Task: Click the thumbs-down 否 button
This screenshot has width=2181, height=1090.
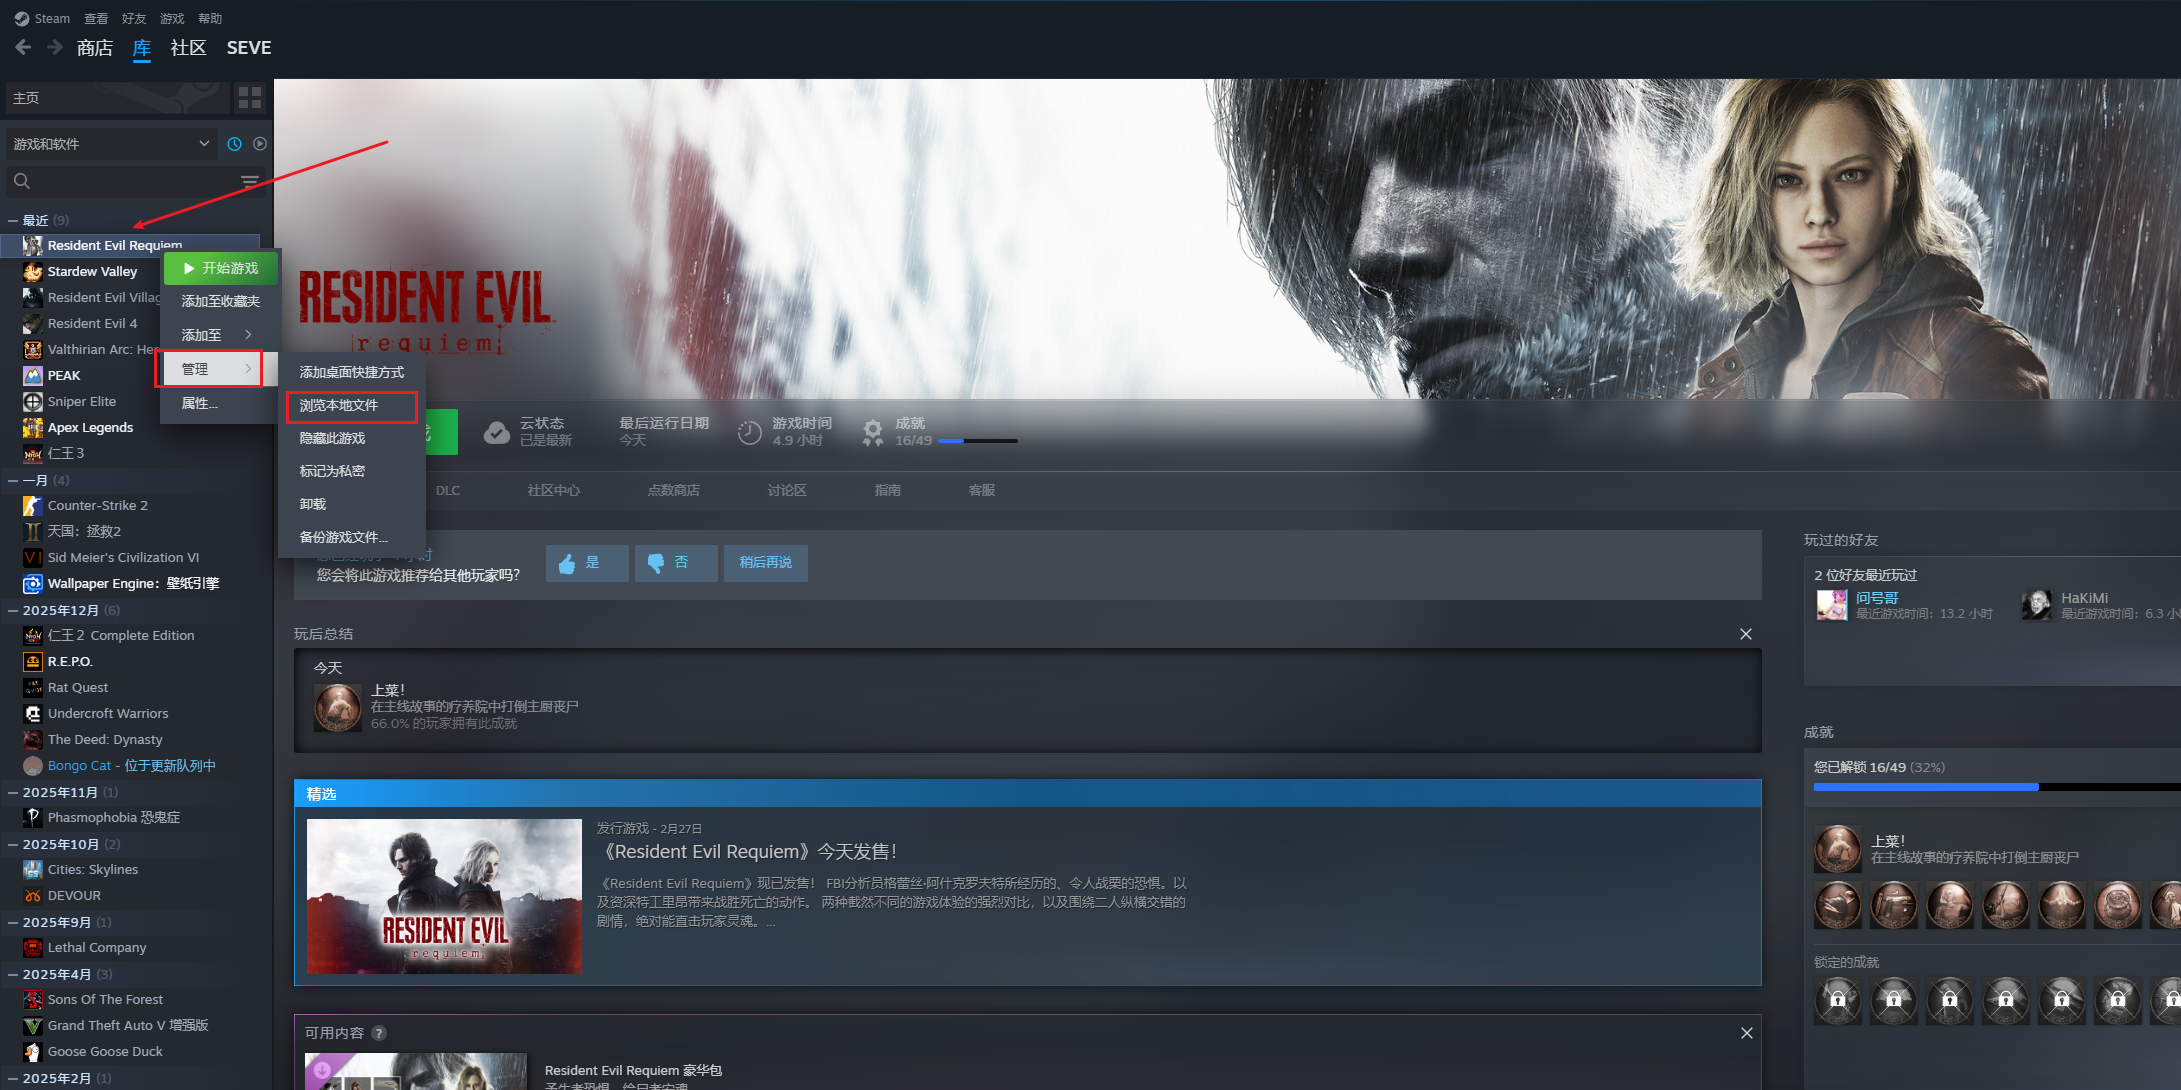Action: click(x=675, y=563)
